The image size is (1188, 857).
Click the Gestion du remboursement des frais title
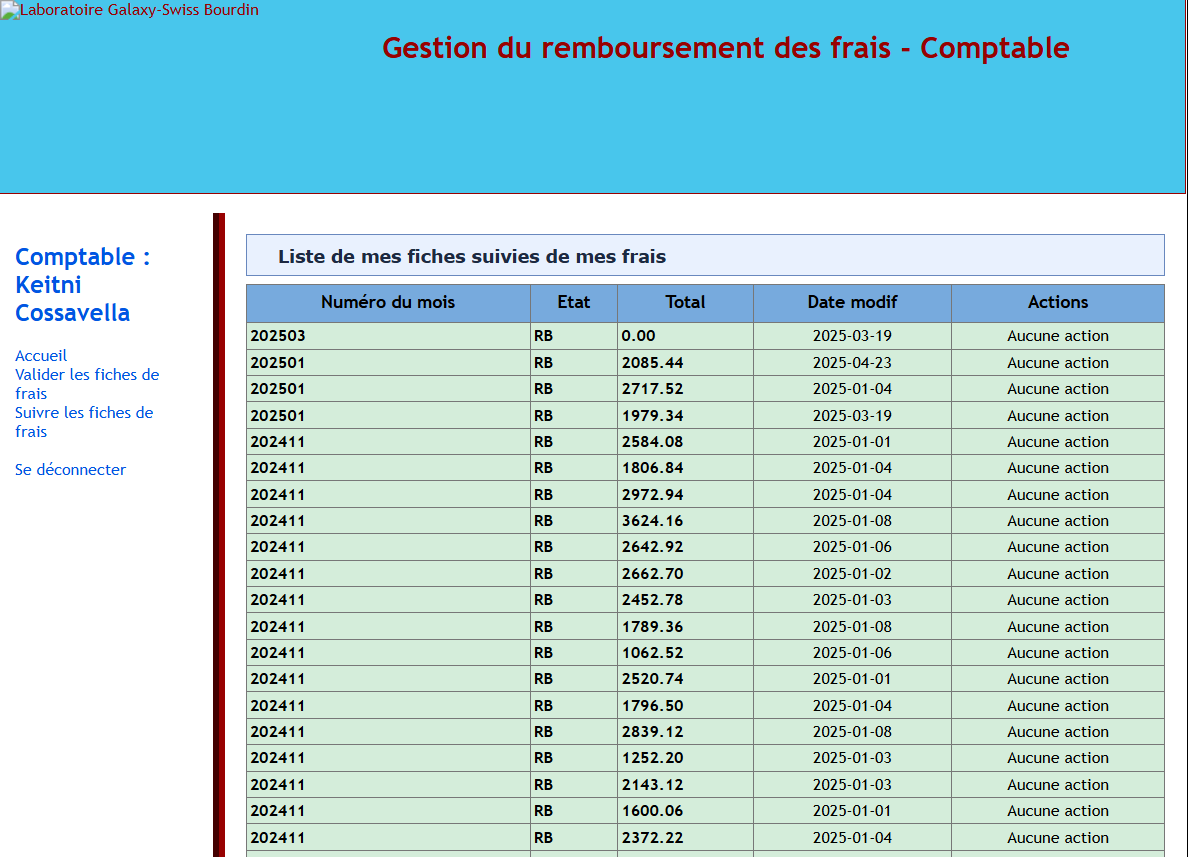725,48
